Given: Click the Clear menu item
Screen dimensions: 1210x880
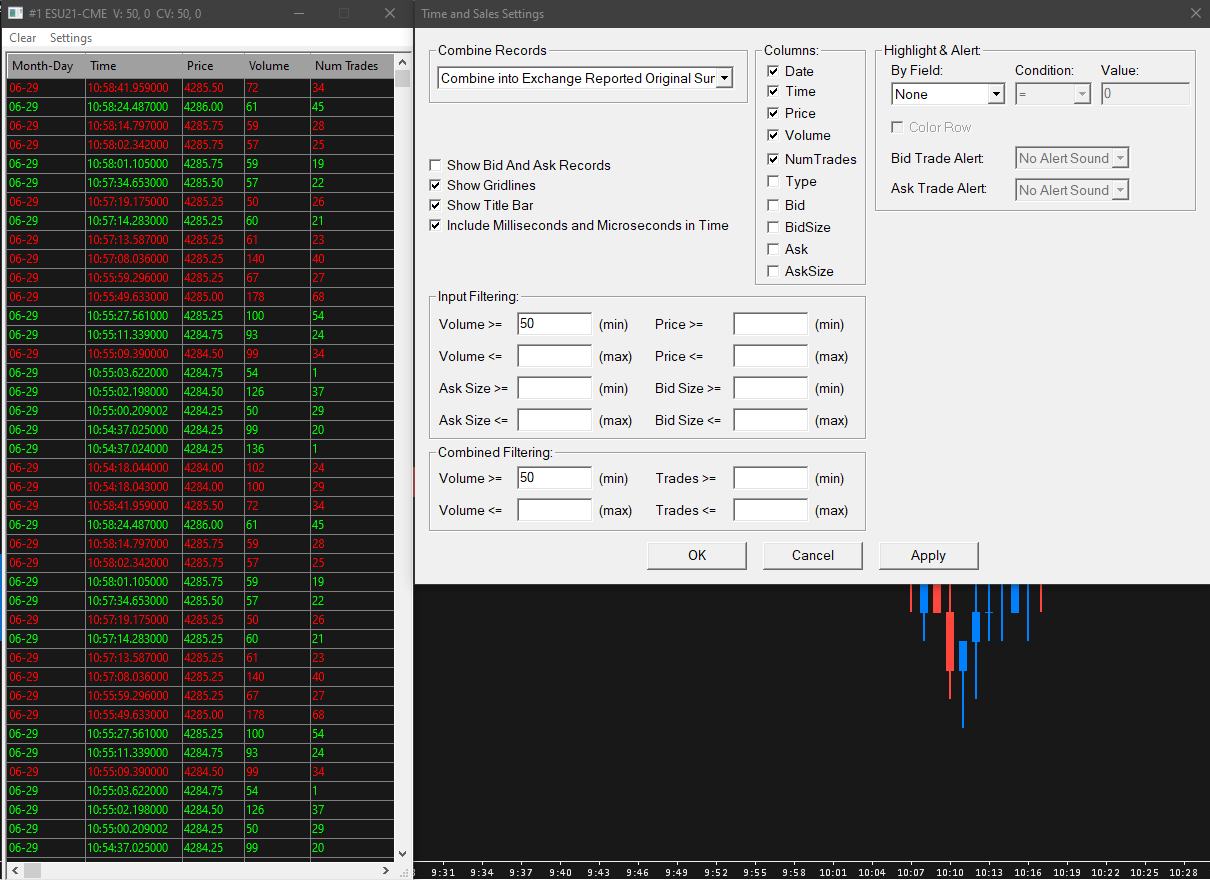Looking at the screenshot, I should (x=22, y=38).
